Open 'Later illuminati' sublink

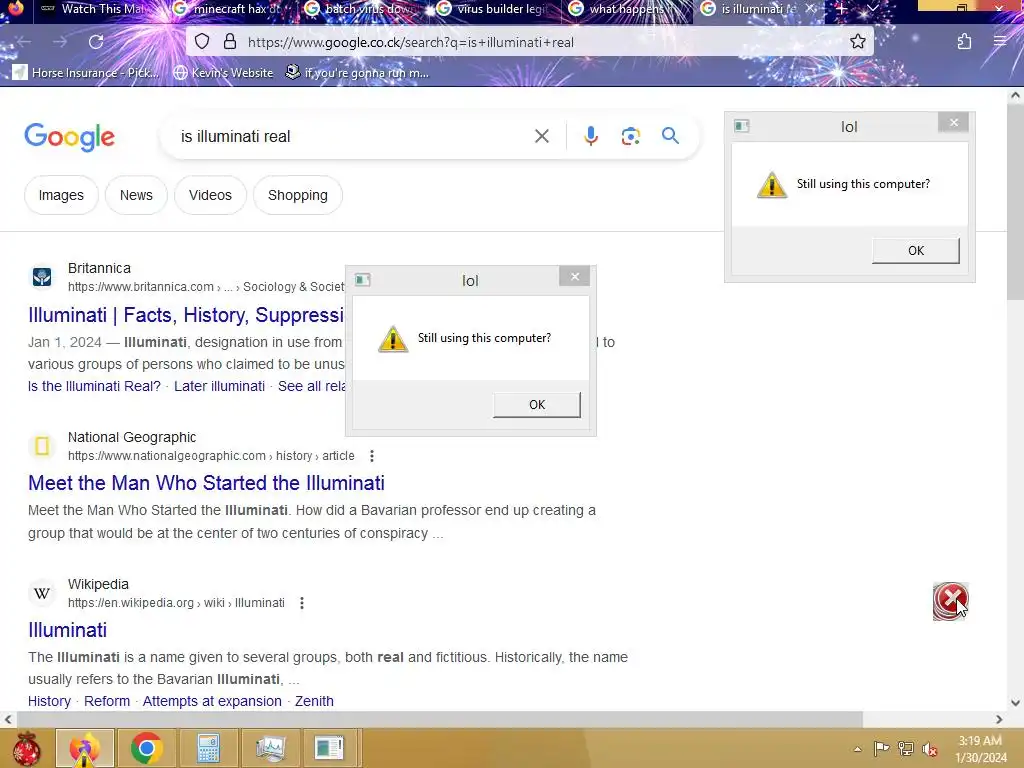(x=219, y=387)
